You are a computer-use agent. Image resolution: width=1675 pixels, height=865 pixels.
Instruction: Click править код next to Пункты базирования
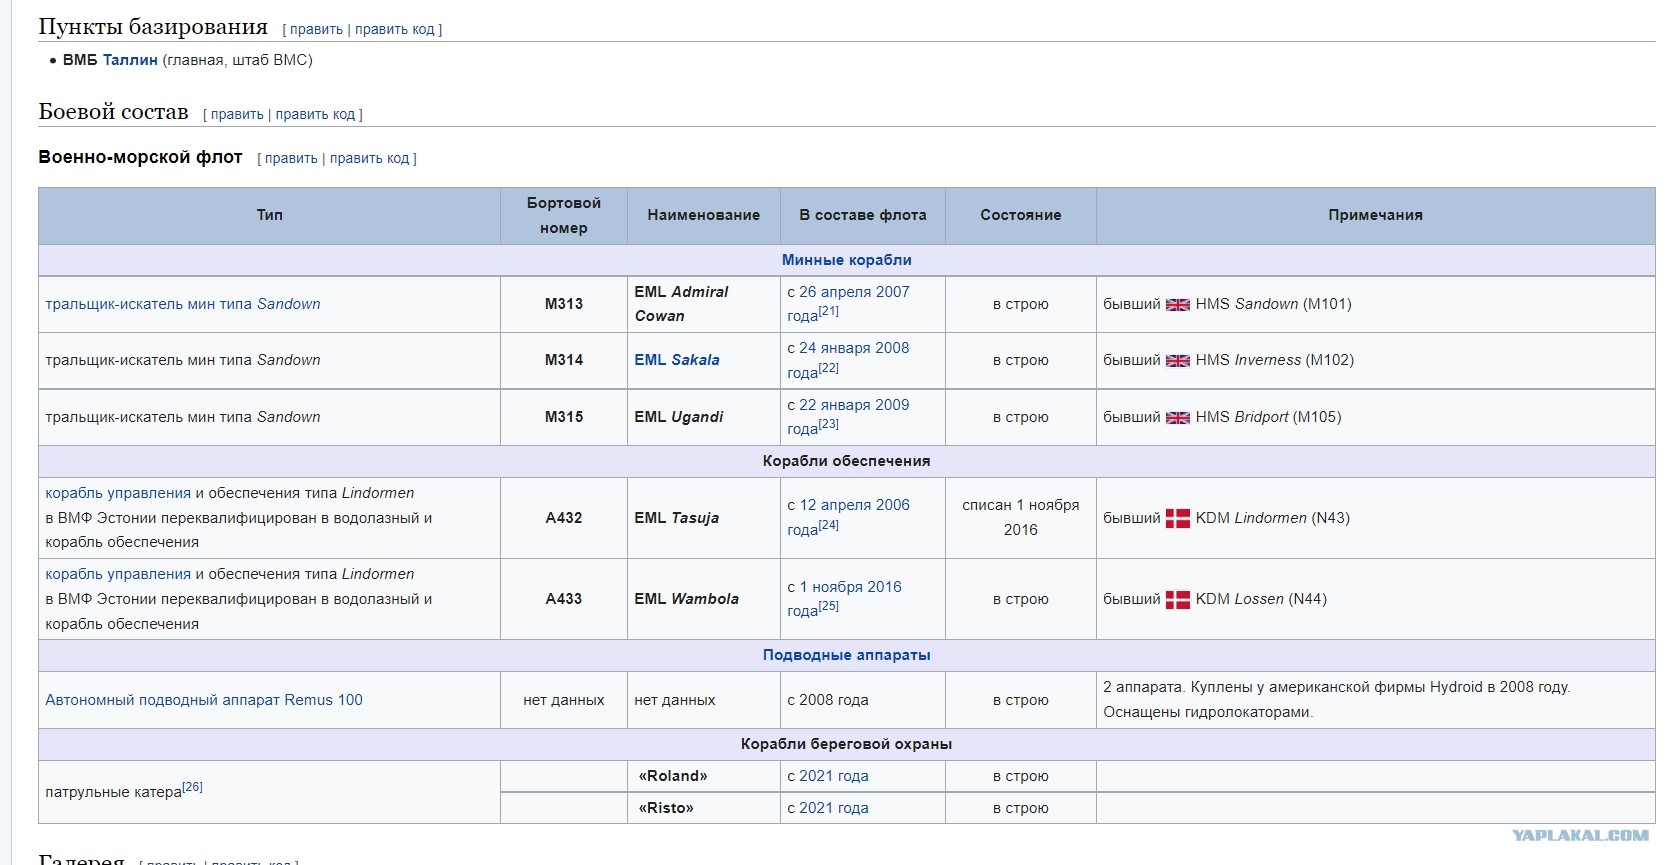(x=395, y=30)
